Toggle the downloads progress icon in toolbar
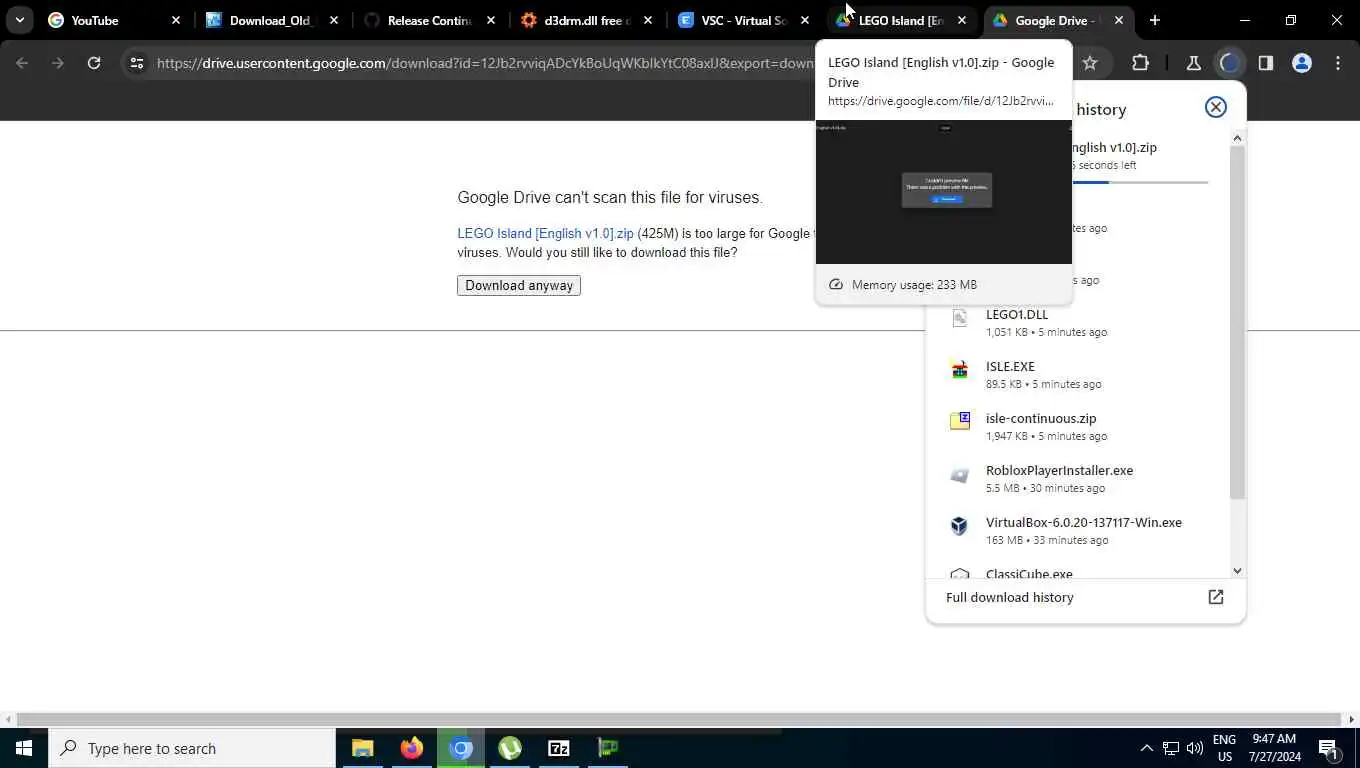This screenshot has height=768, width=1360. pyautogui.click(x=1229, y=63)
